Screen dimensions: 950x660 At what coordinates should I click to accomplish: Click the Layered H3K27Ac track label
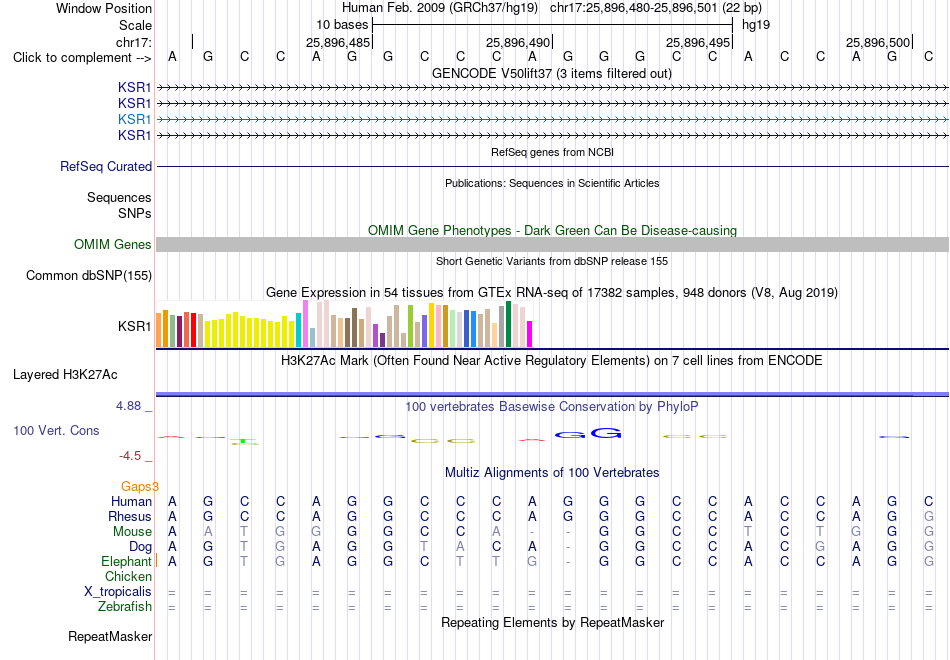pyautogui.click(x=65, y=375)
